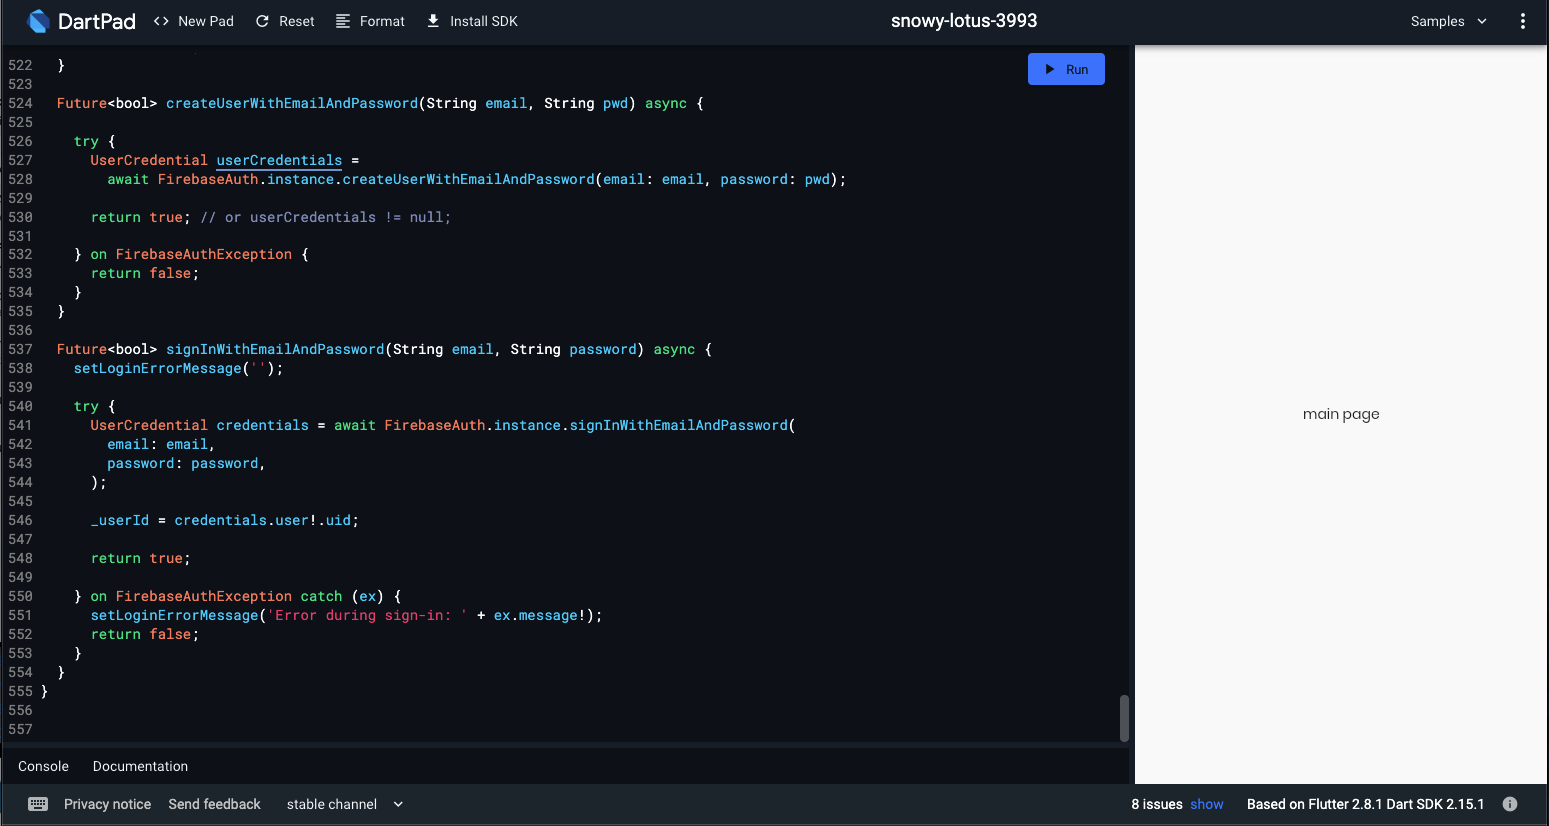Click the New Pad code brackets icon
This screenshot has width=1549, height=826.
click(161, 21)
